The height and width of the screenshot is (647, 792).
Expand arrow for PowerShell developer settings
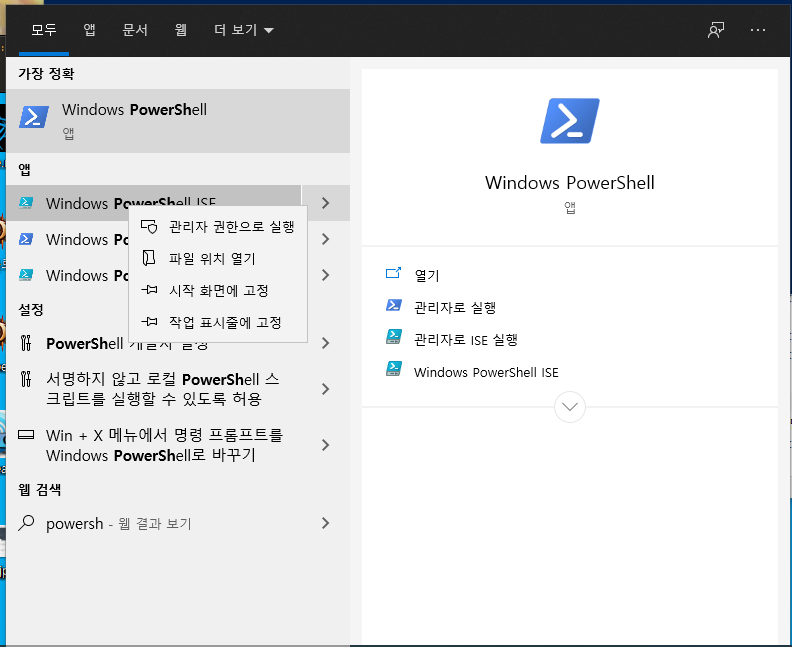(x=326, y=343)
